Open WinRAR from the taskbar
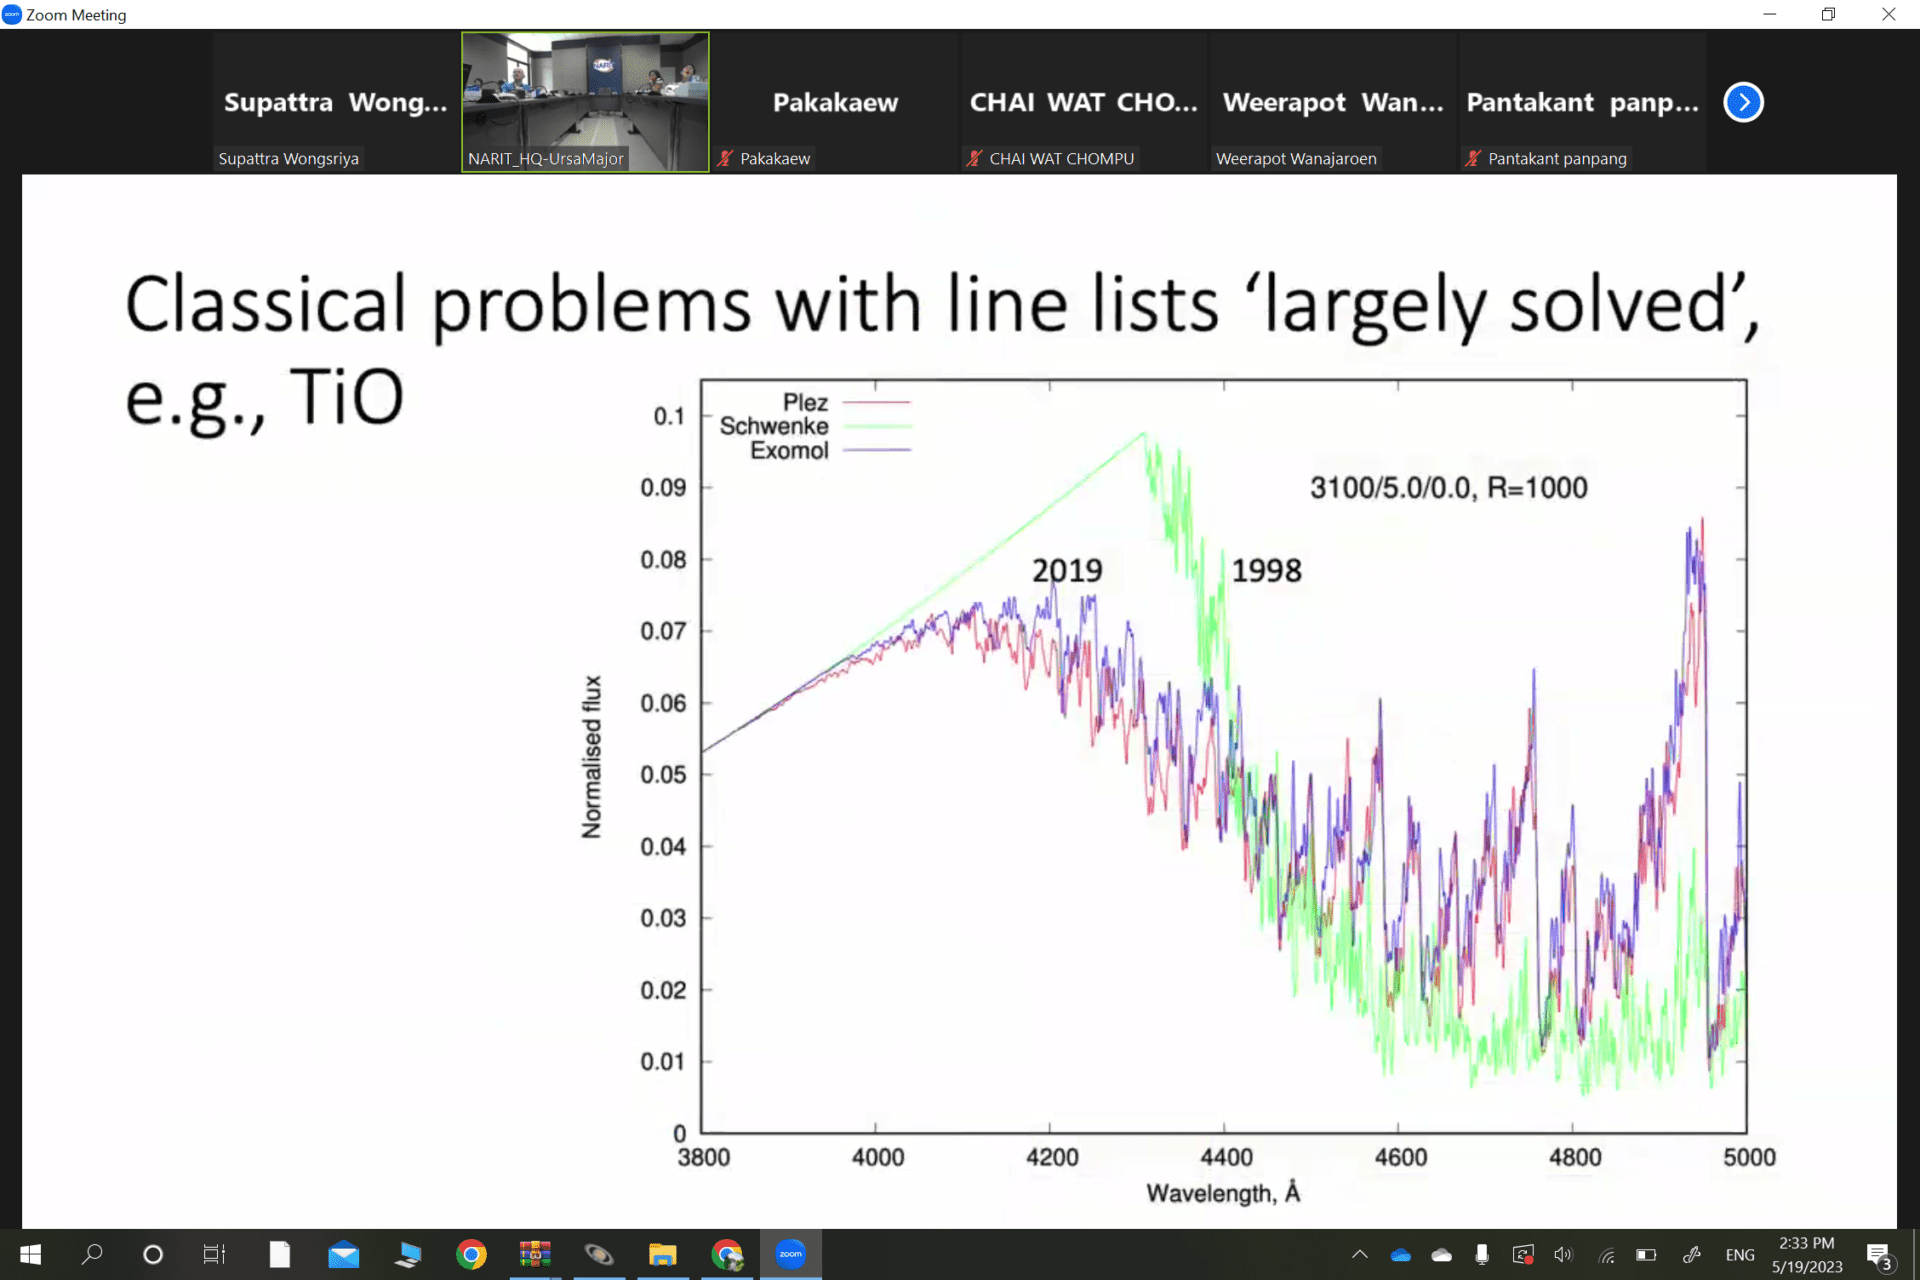Viewport: 1920px width, 1280px height. [x=535, y=1254]
